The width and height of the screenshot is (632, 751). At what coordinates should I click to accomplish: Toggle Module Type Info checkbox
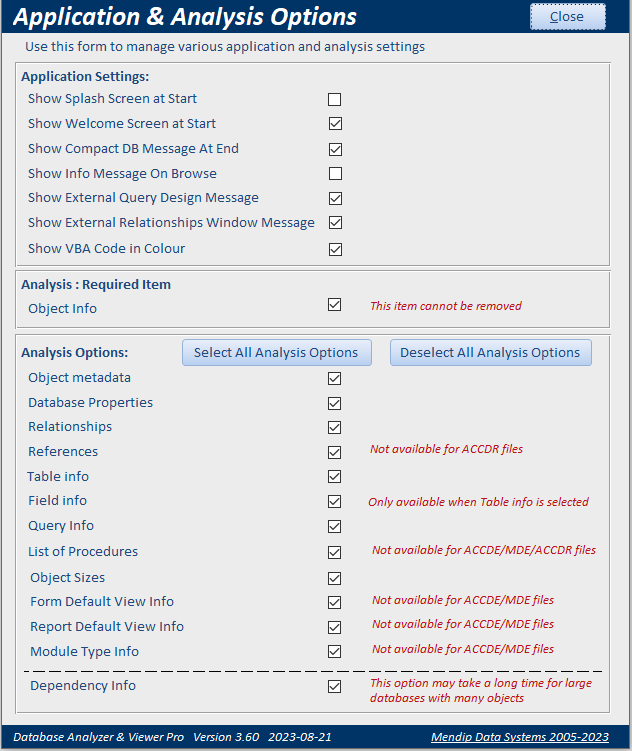(x=334, y=651)
